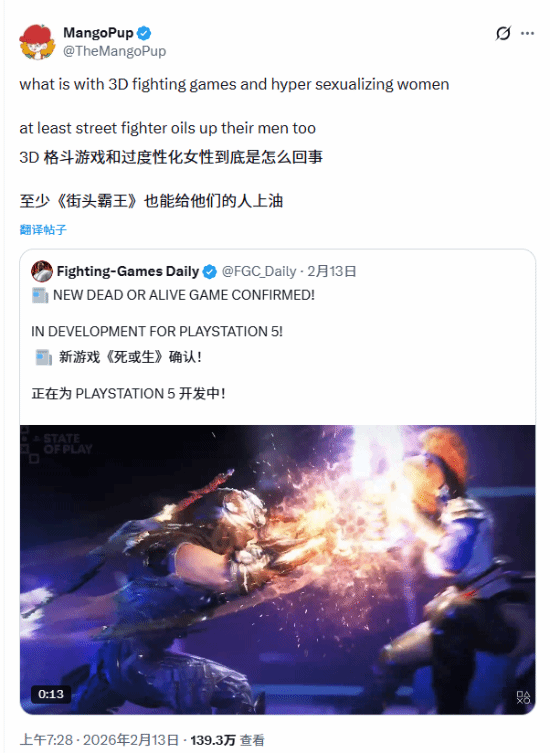Open the MangoPup display name
Screen dimensions: 550x753
98,33
